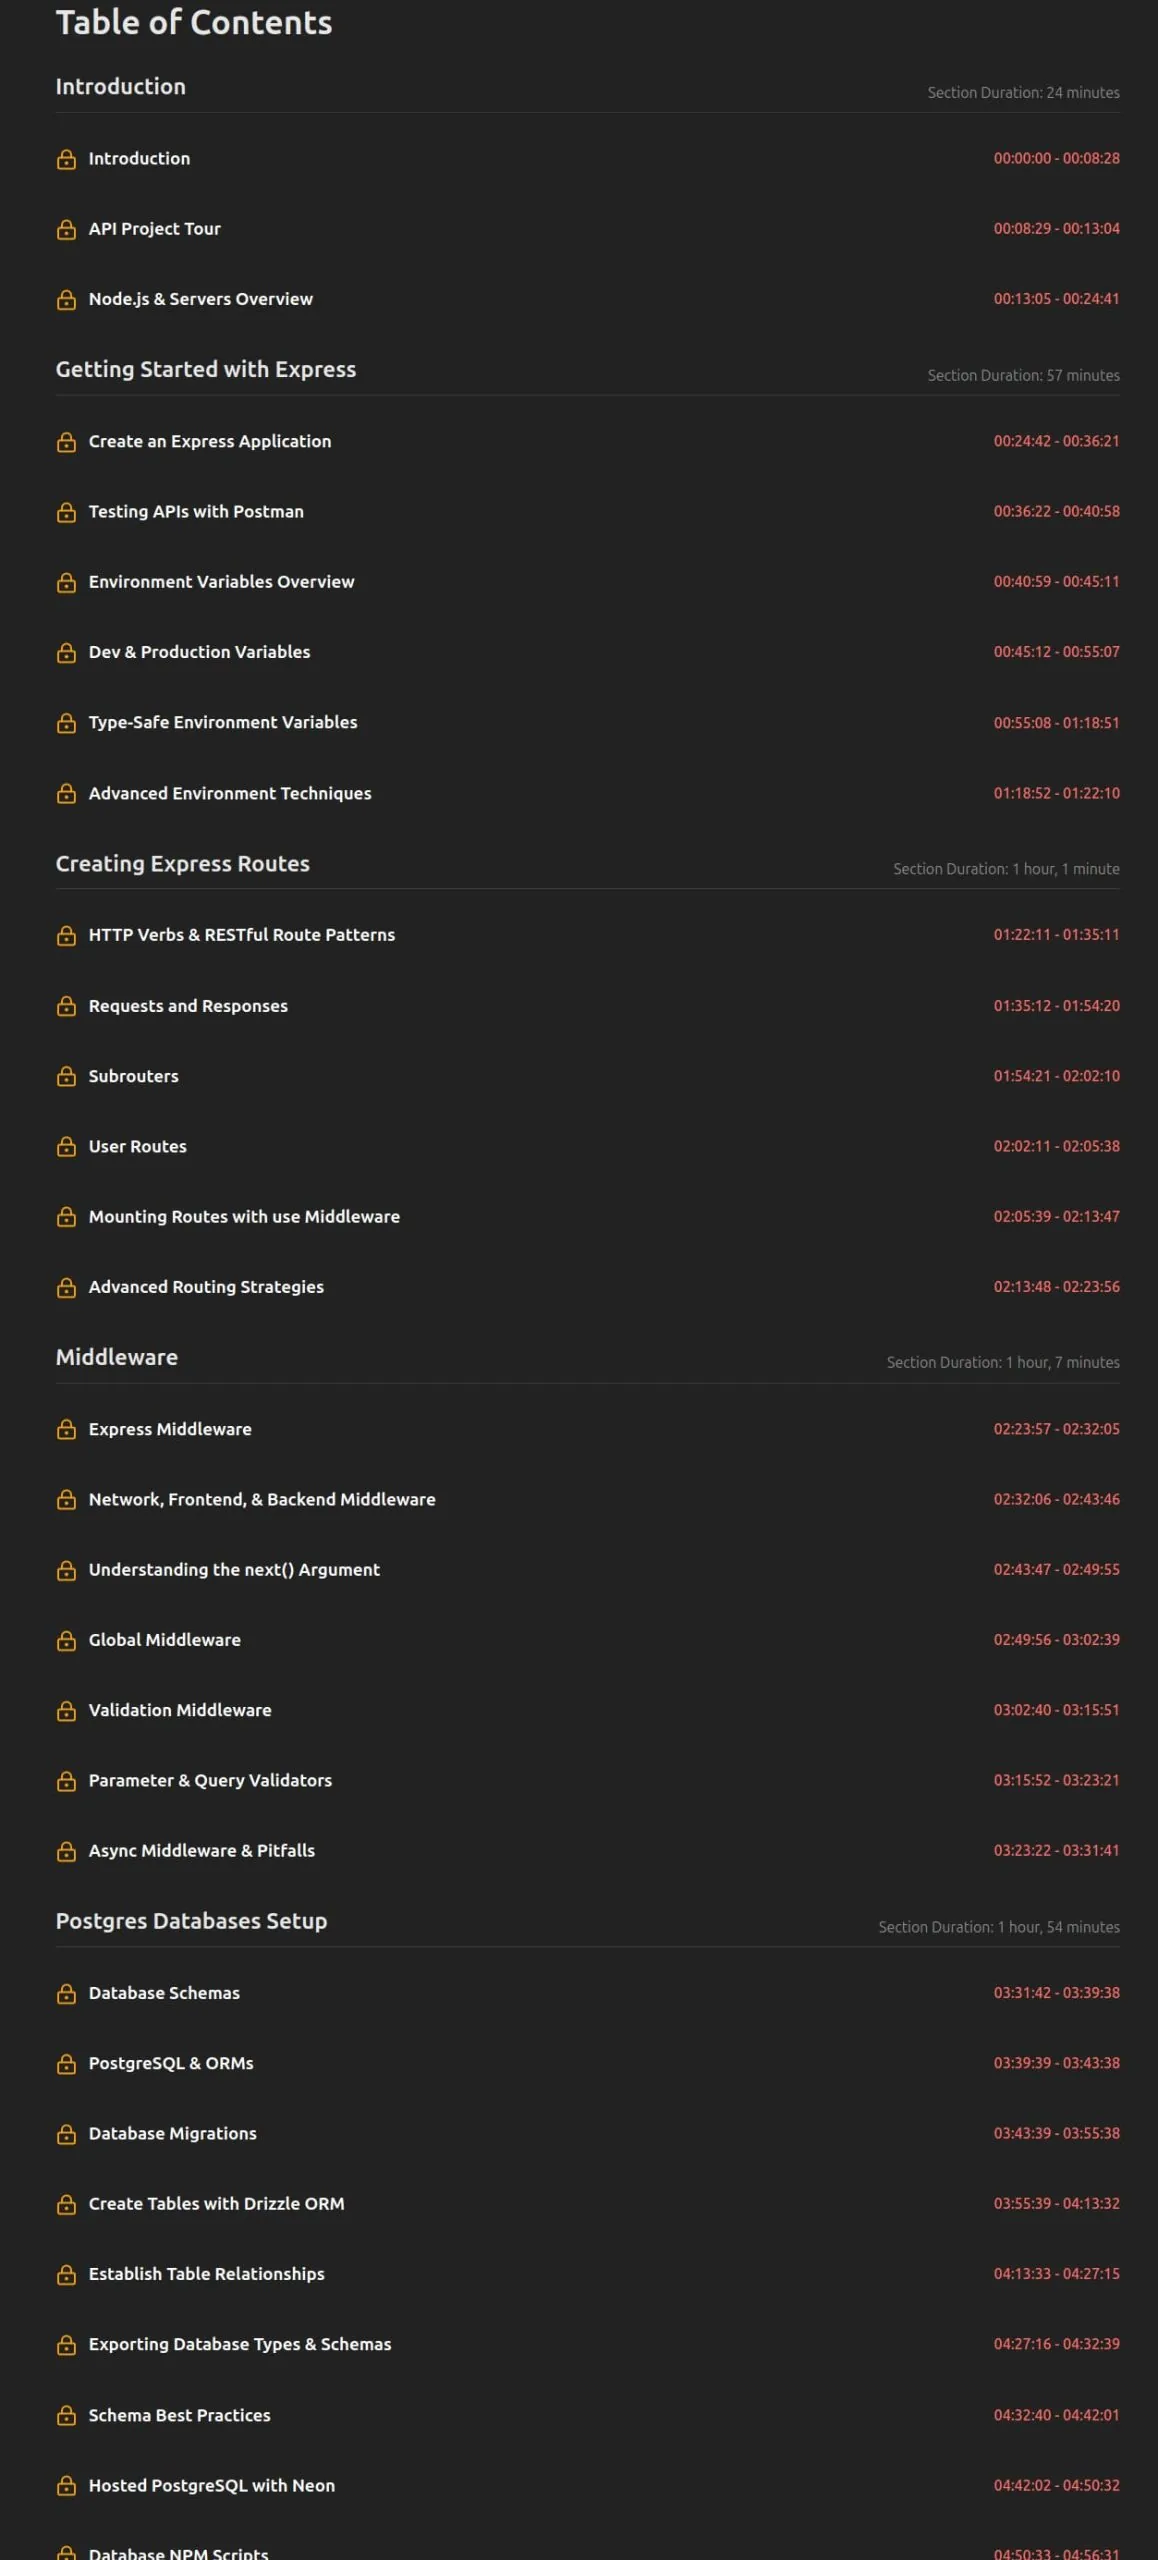Image resolution: width=1158 pixels, height=2560 pixels.
Task: Select the Validation Middleware lesson
Action: (x=180, y=1710)
